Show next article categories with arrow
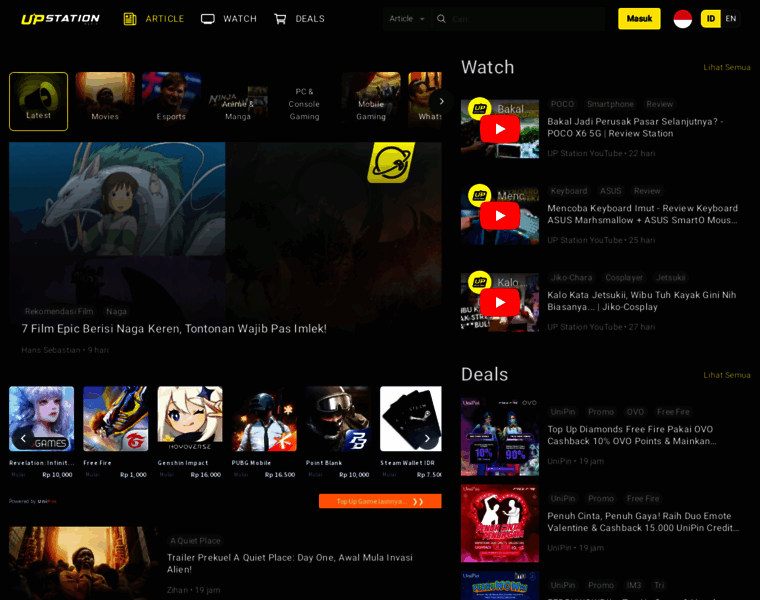 (441, 101)
